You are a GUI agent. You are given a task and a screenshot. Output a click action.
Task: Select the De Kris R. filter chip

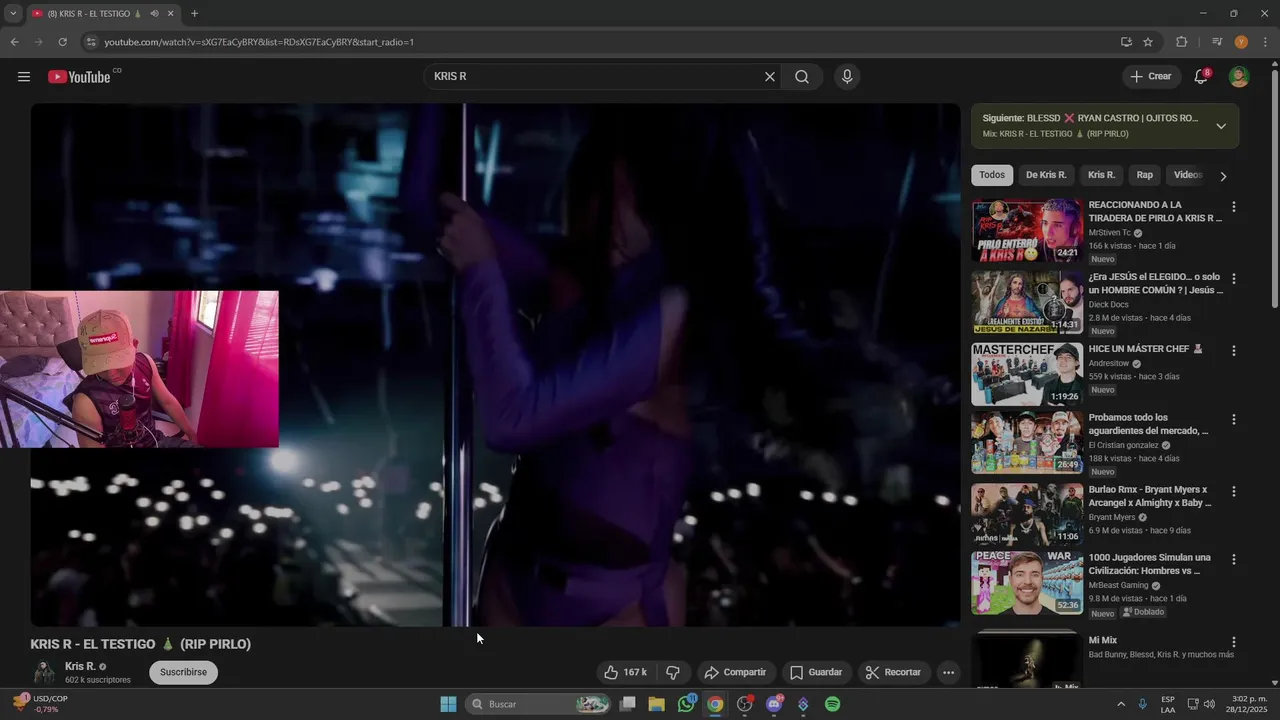point(1046,175)
